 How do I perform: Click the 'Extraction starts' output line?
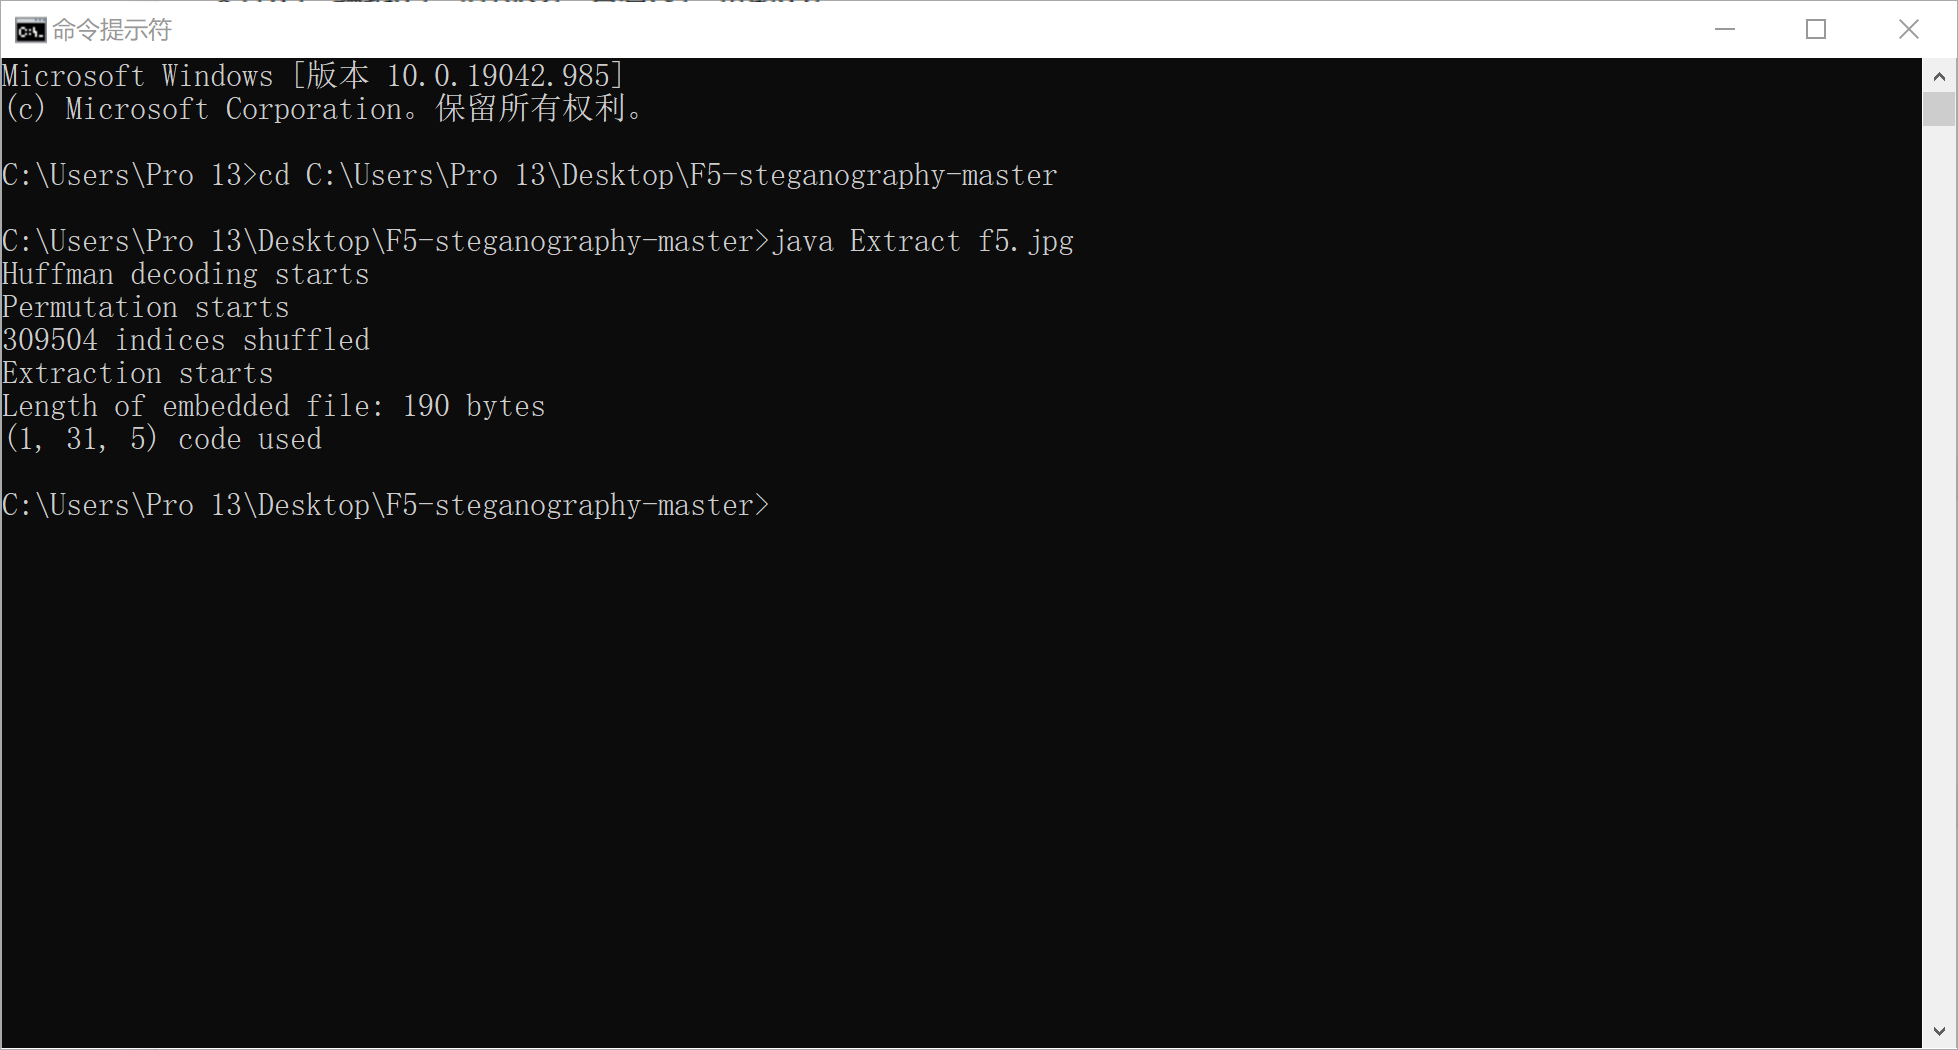(138, 373)
